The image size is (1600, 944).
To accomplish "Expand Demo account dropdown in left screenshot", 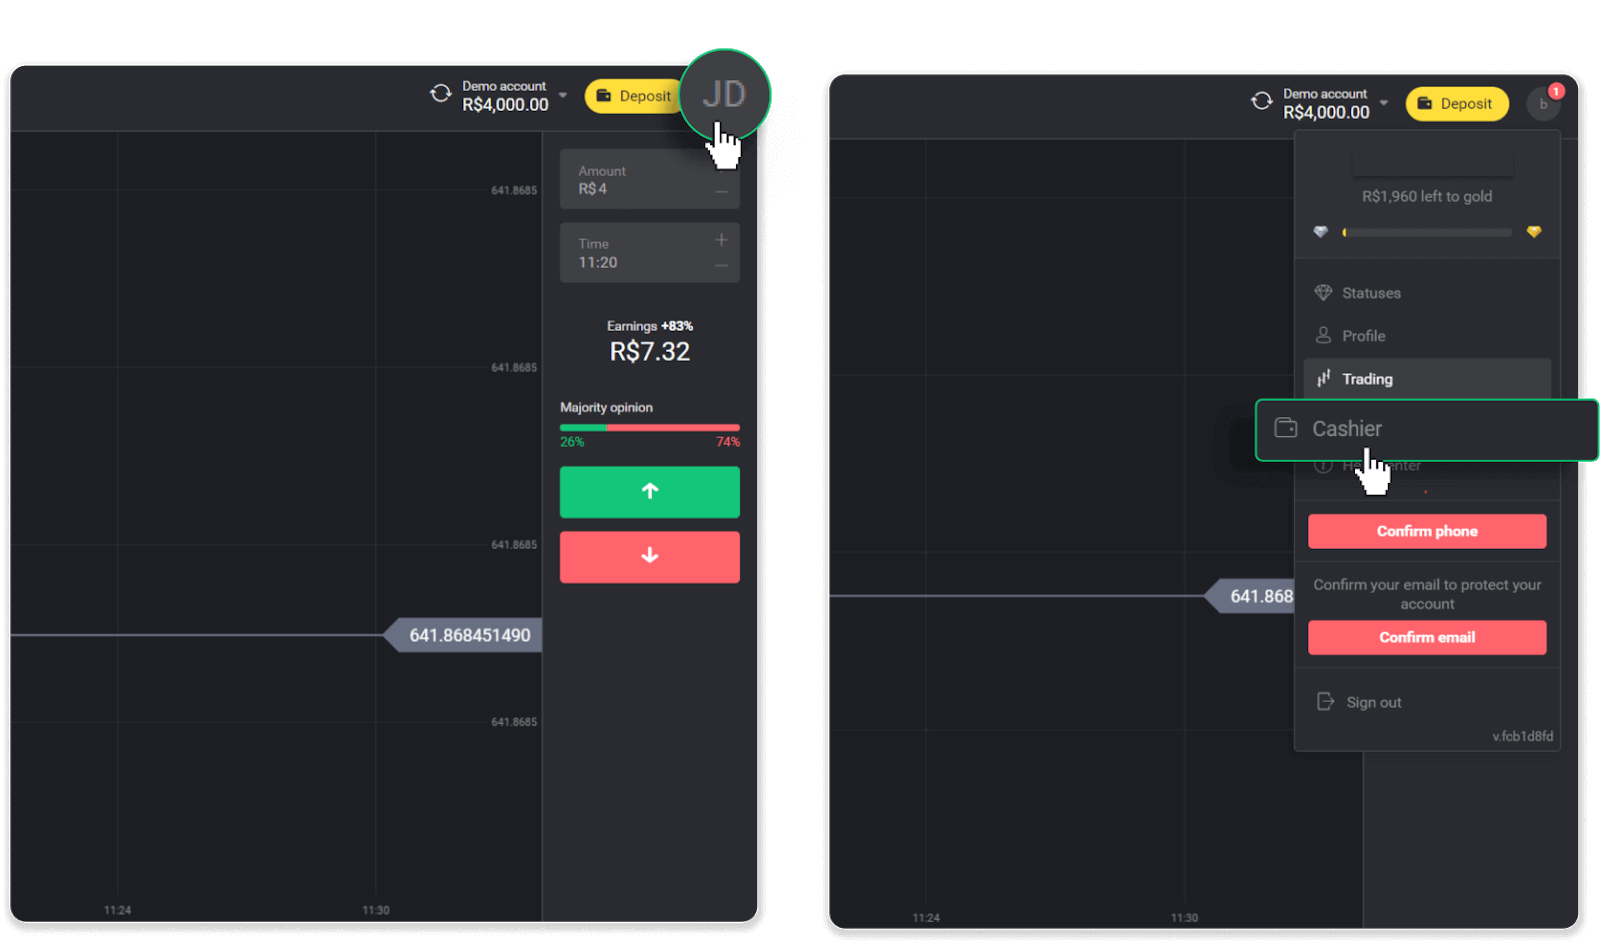I will click(x=563, y=96).
